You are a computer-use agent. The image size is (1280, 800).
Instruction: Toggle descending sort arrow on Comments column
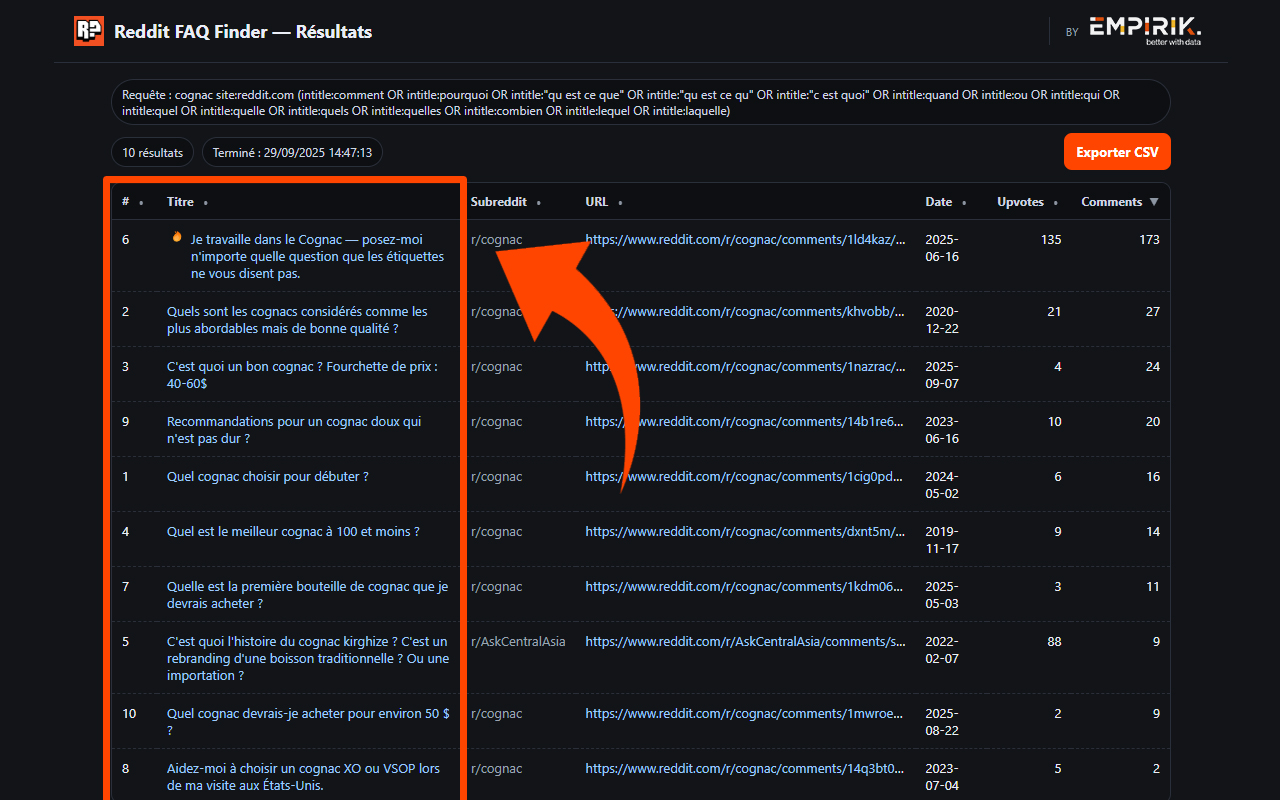tap(1154, 202)
